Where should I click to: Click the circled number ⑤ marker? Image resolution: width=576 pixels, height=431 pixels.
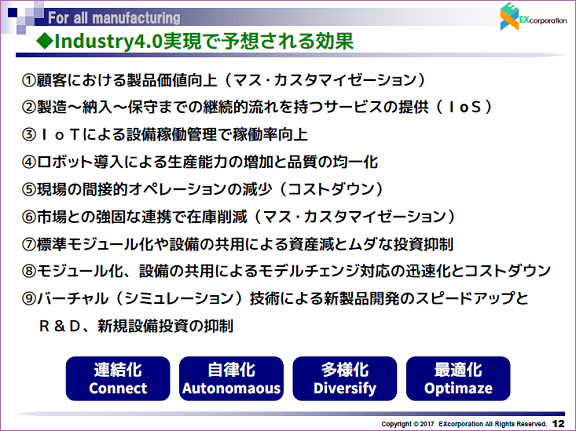click(29, 190)
